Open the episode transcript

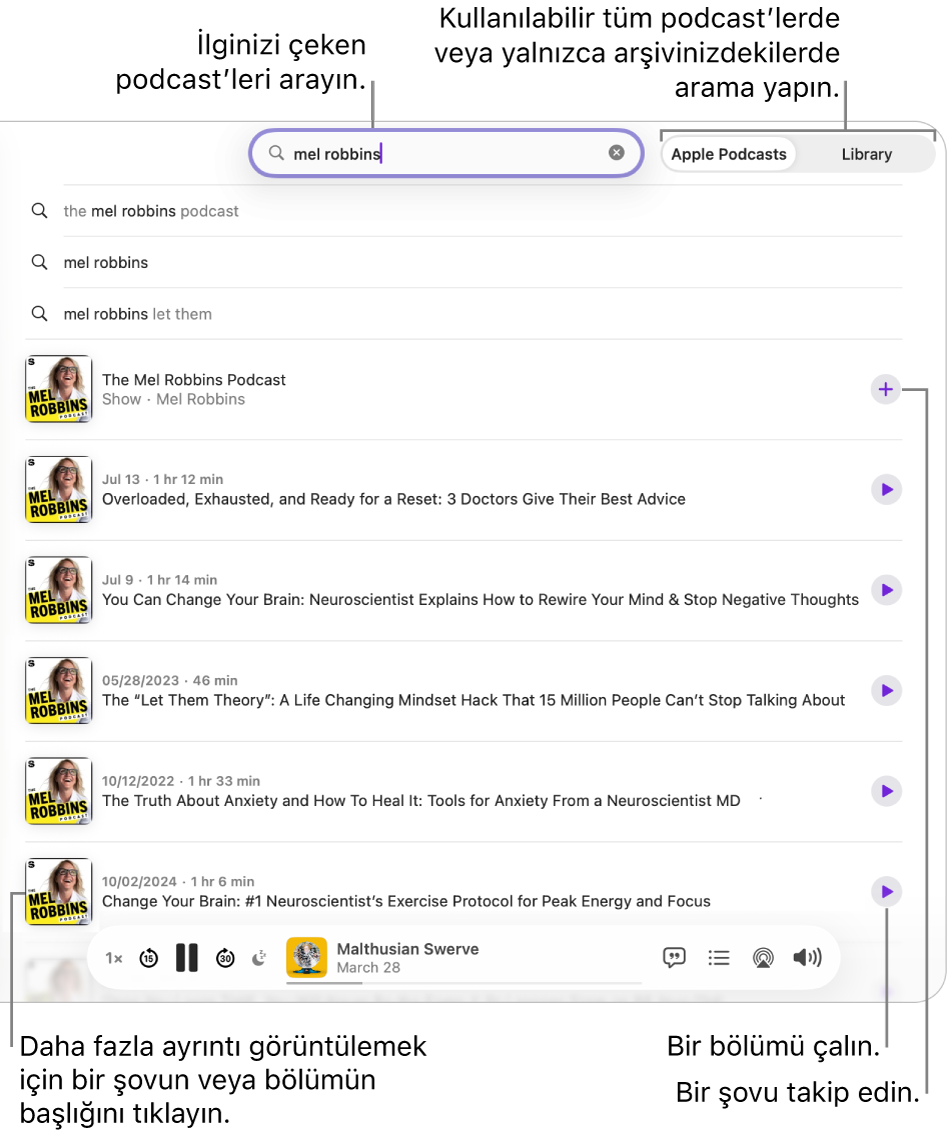(x=674, y=957)
